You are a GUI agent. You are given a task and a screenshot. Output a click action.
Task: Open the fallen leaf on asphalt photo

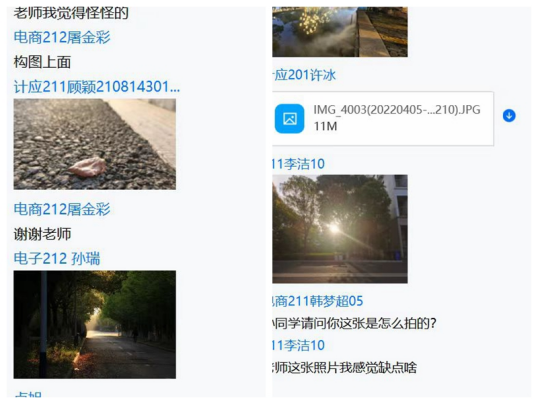95,144
